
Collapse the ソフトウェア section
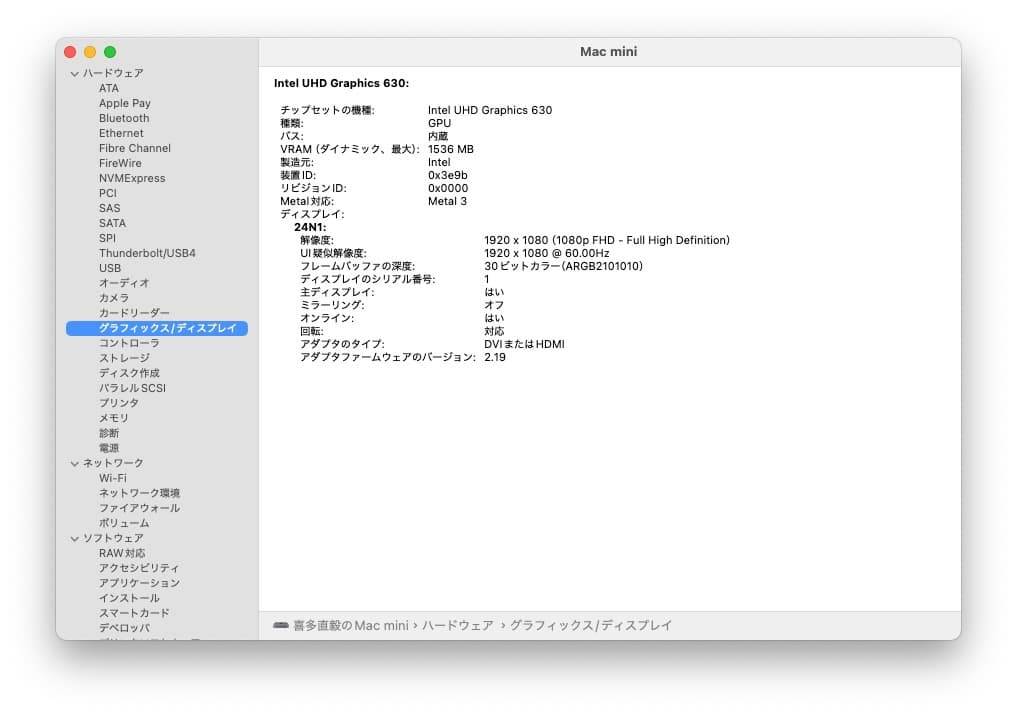click(x=75, y=537)
